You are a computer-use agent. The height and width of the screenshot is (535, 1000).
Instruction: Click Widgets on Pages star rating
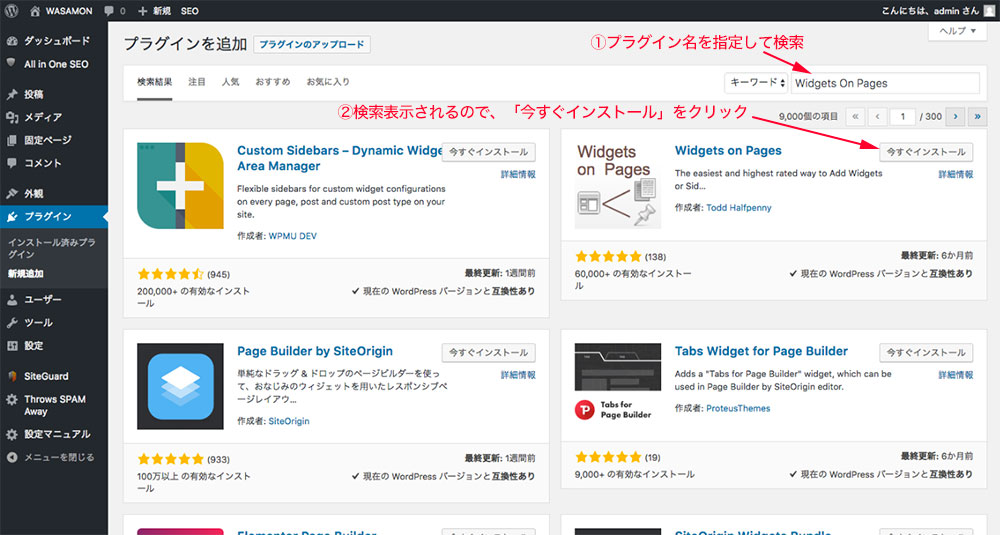[608, 256]
